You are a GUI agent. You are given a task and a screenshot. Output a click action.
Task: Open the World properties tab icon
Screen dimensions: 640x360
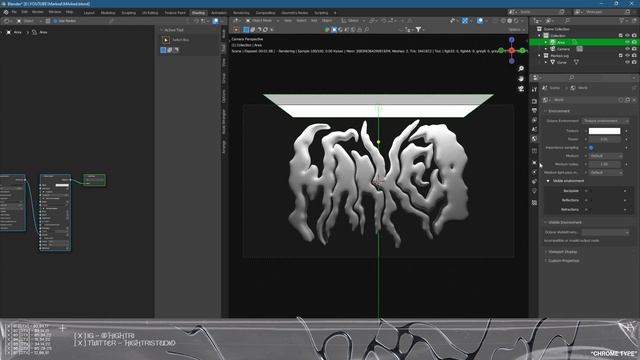pyautogui.click(x=534, y=139)
